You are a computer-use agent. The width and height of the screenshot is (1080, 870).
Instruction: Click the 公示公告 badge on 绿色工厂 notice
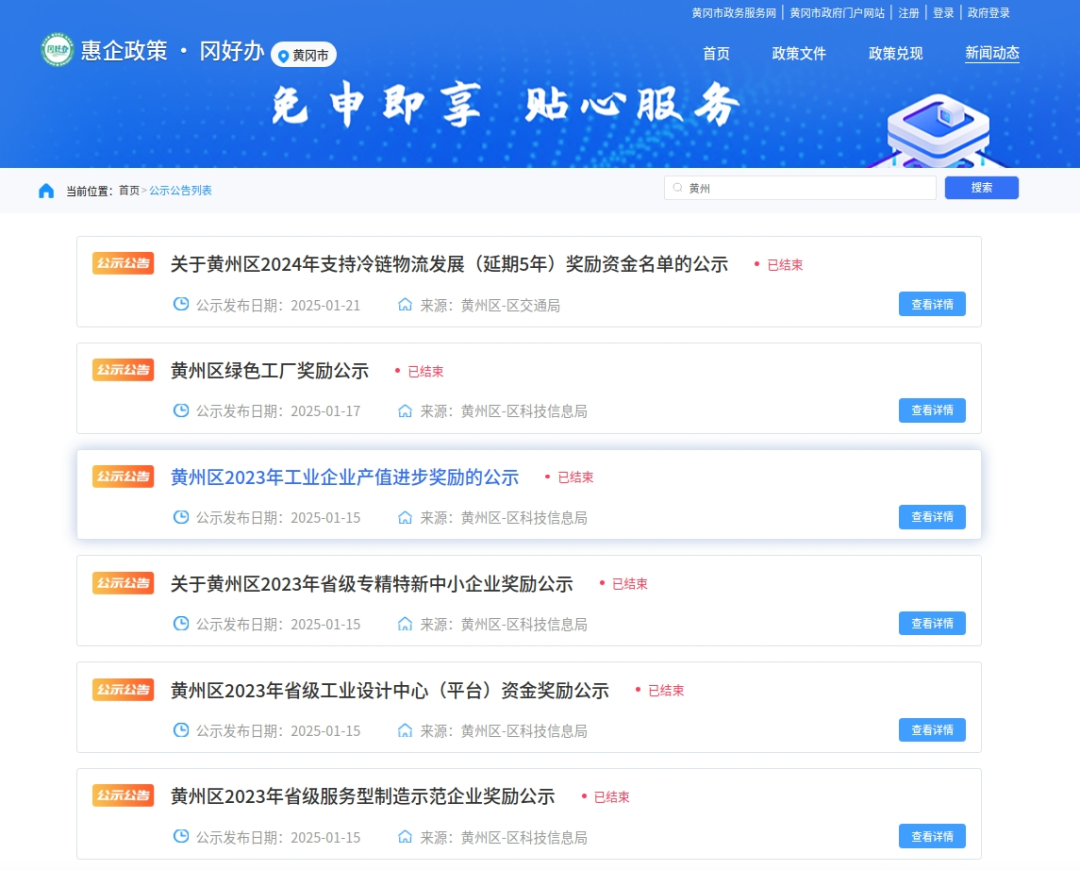(123, 370)
